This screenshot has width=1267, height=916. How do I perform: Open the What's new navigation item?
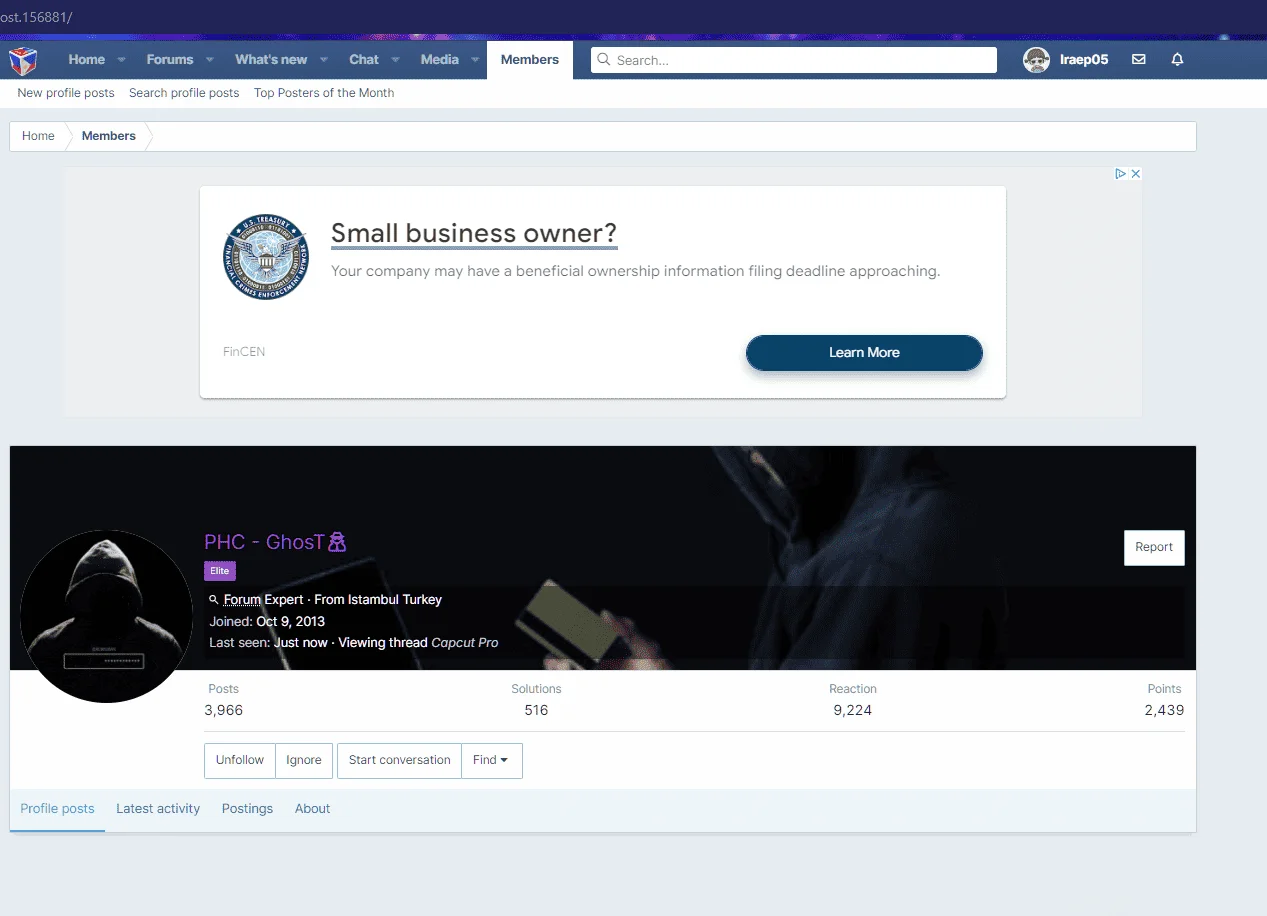[271, 60]
